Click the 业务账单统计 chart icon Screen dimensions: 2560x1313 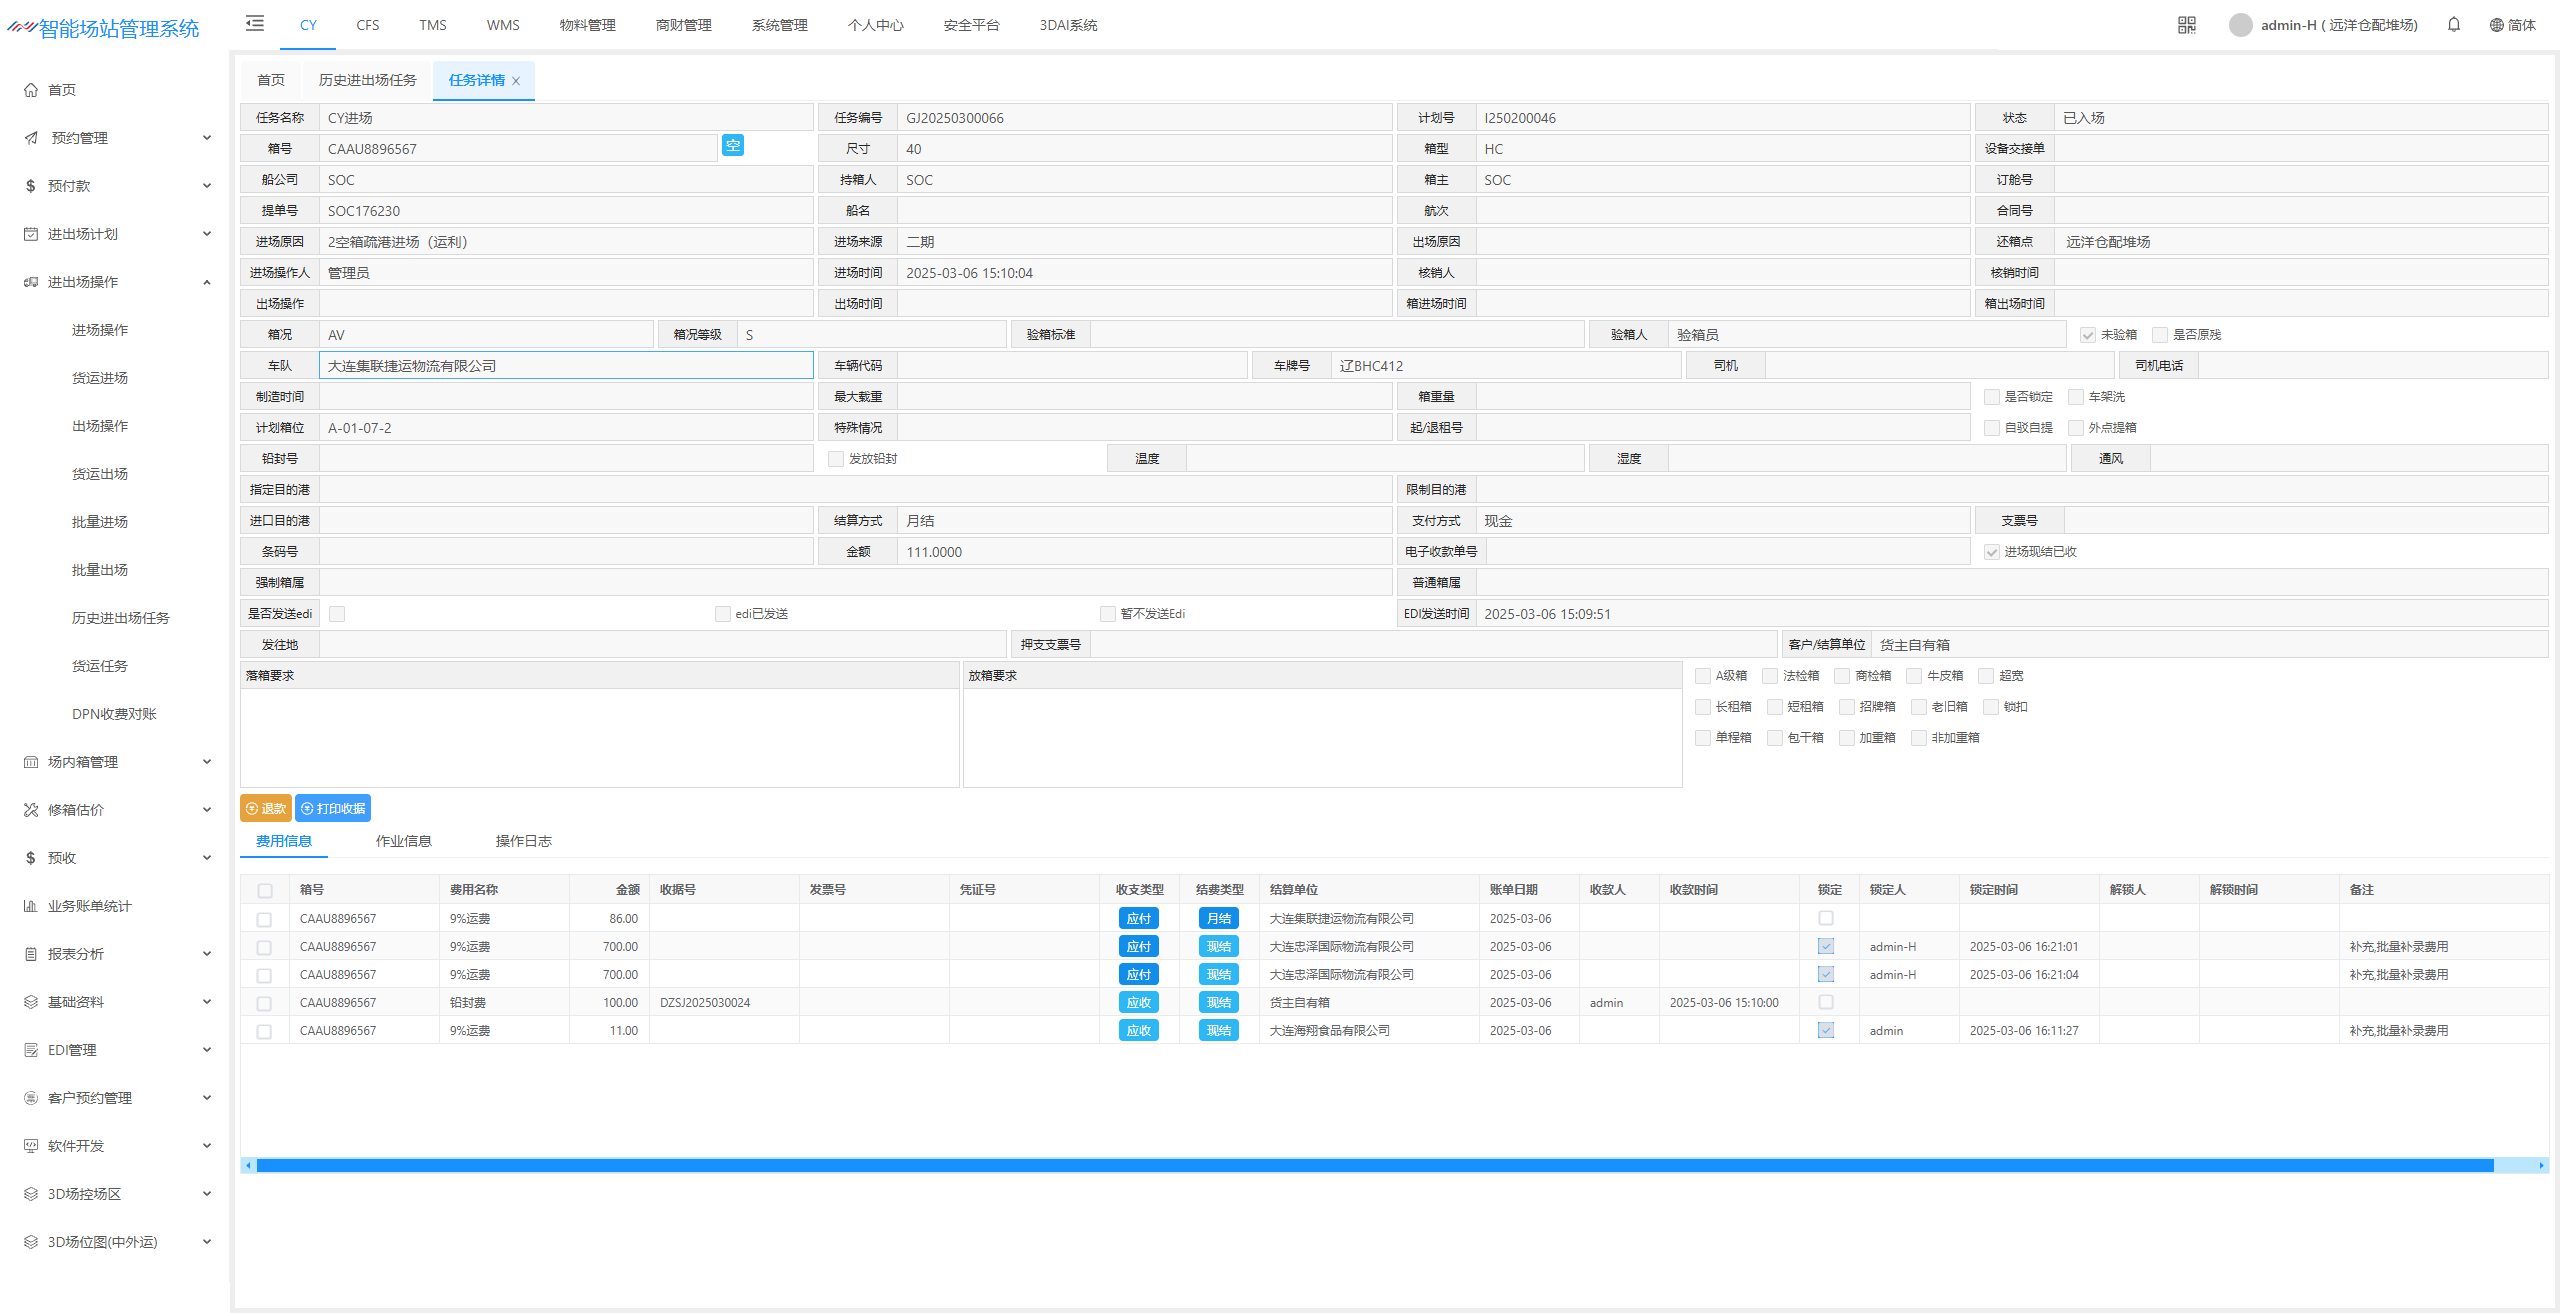(x=31, y=906)
